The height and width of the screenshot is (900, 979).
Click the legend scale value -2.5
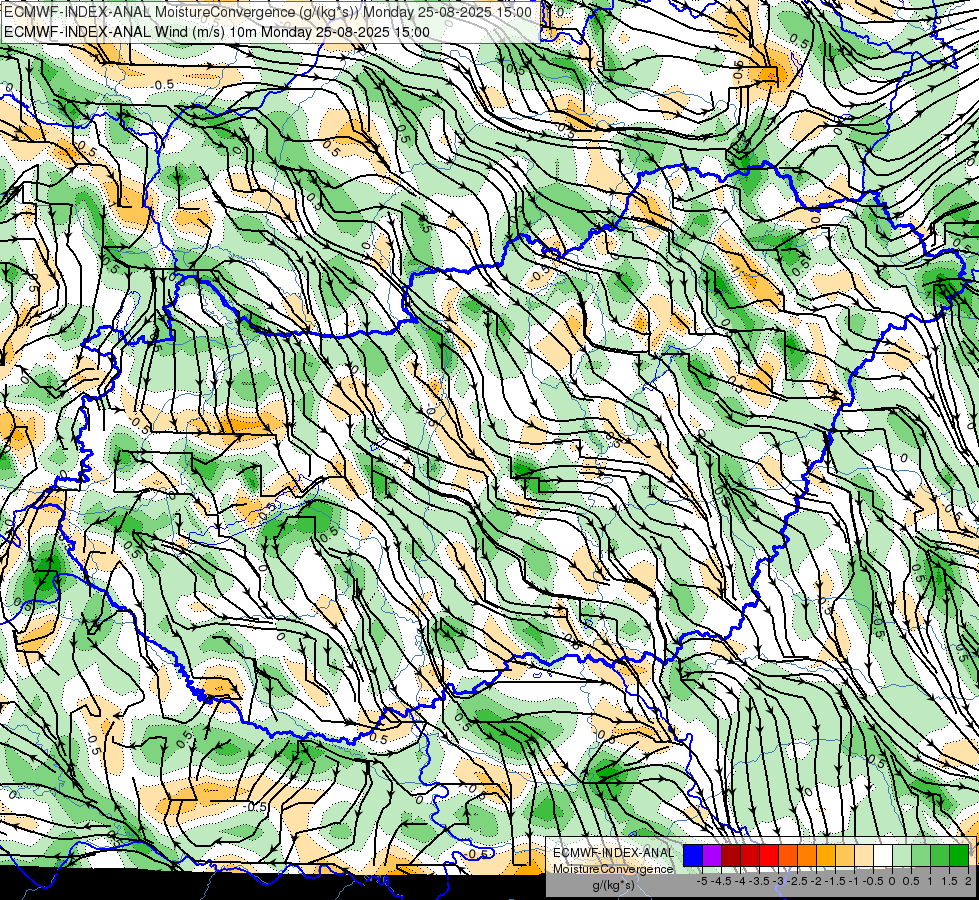coord(797,881)
